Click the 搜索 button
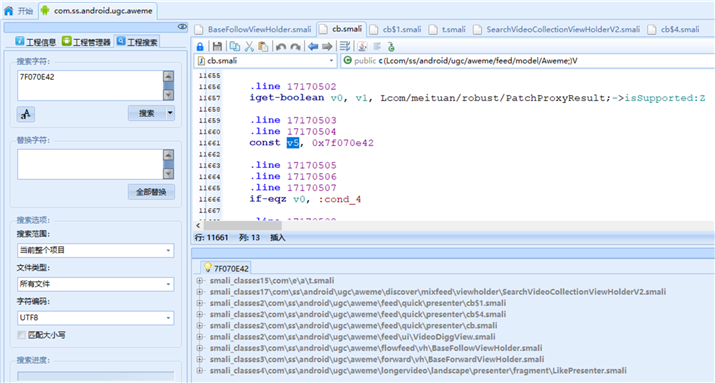This screenshot has width=715, height=383. click(147, 113)
